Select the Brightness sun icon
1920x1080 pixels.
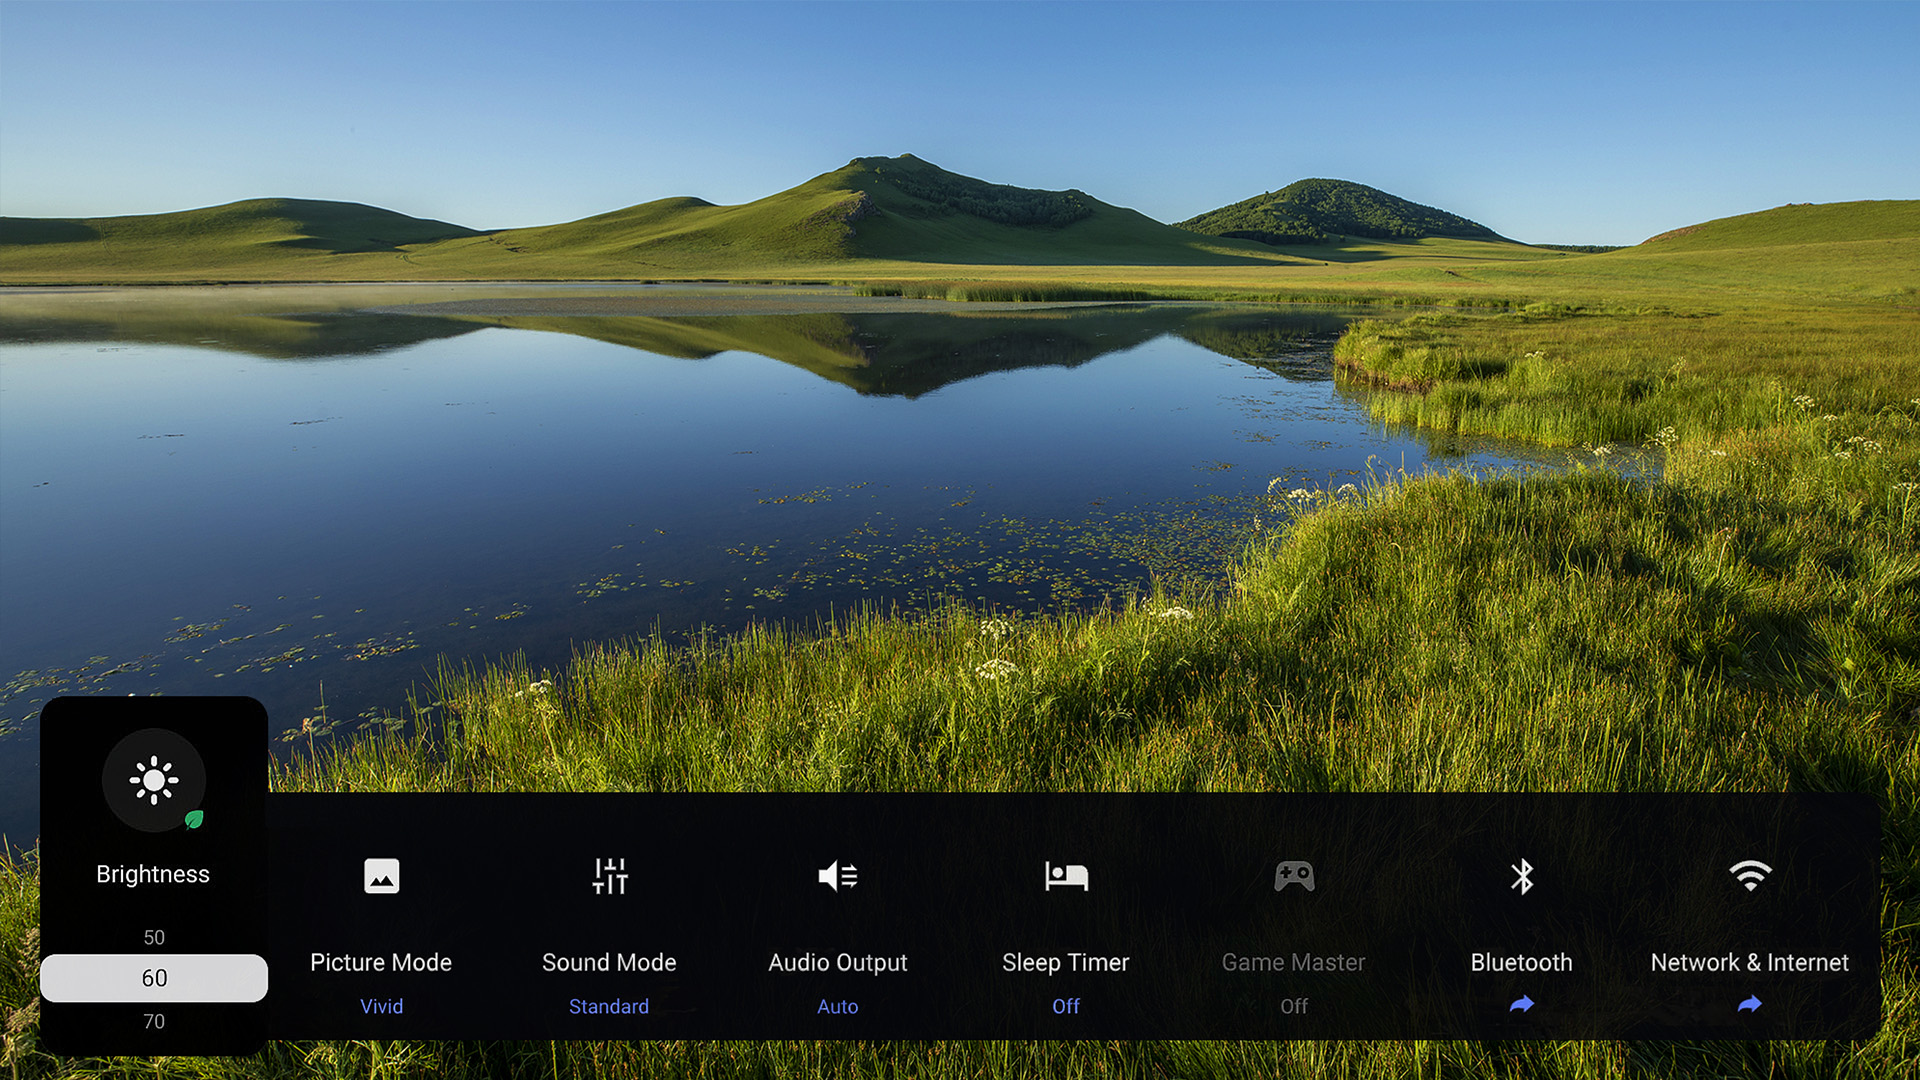tap(153, 781)
